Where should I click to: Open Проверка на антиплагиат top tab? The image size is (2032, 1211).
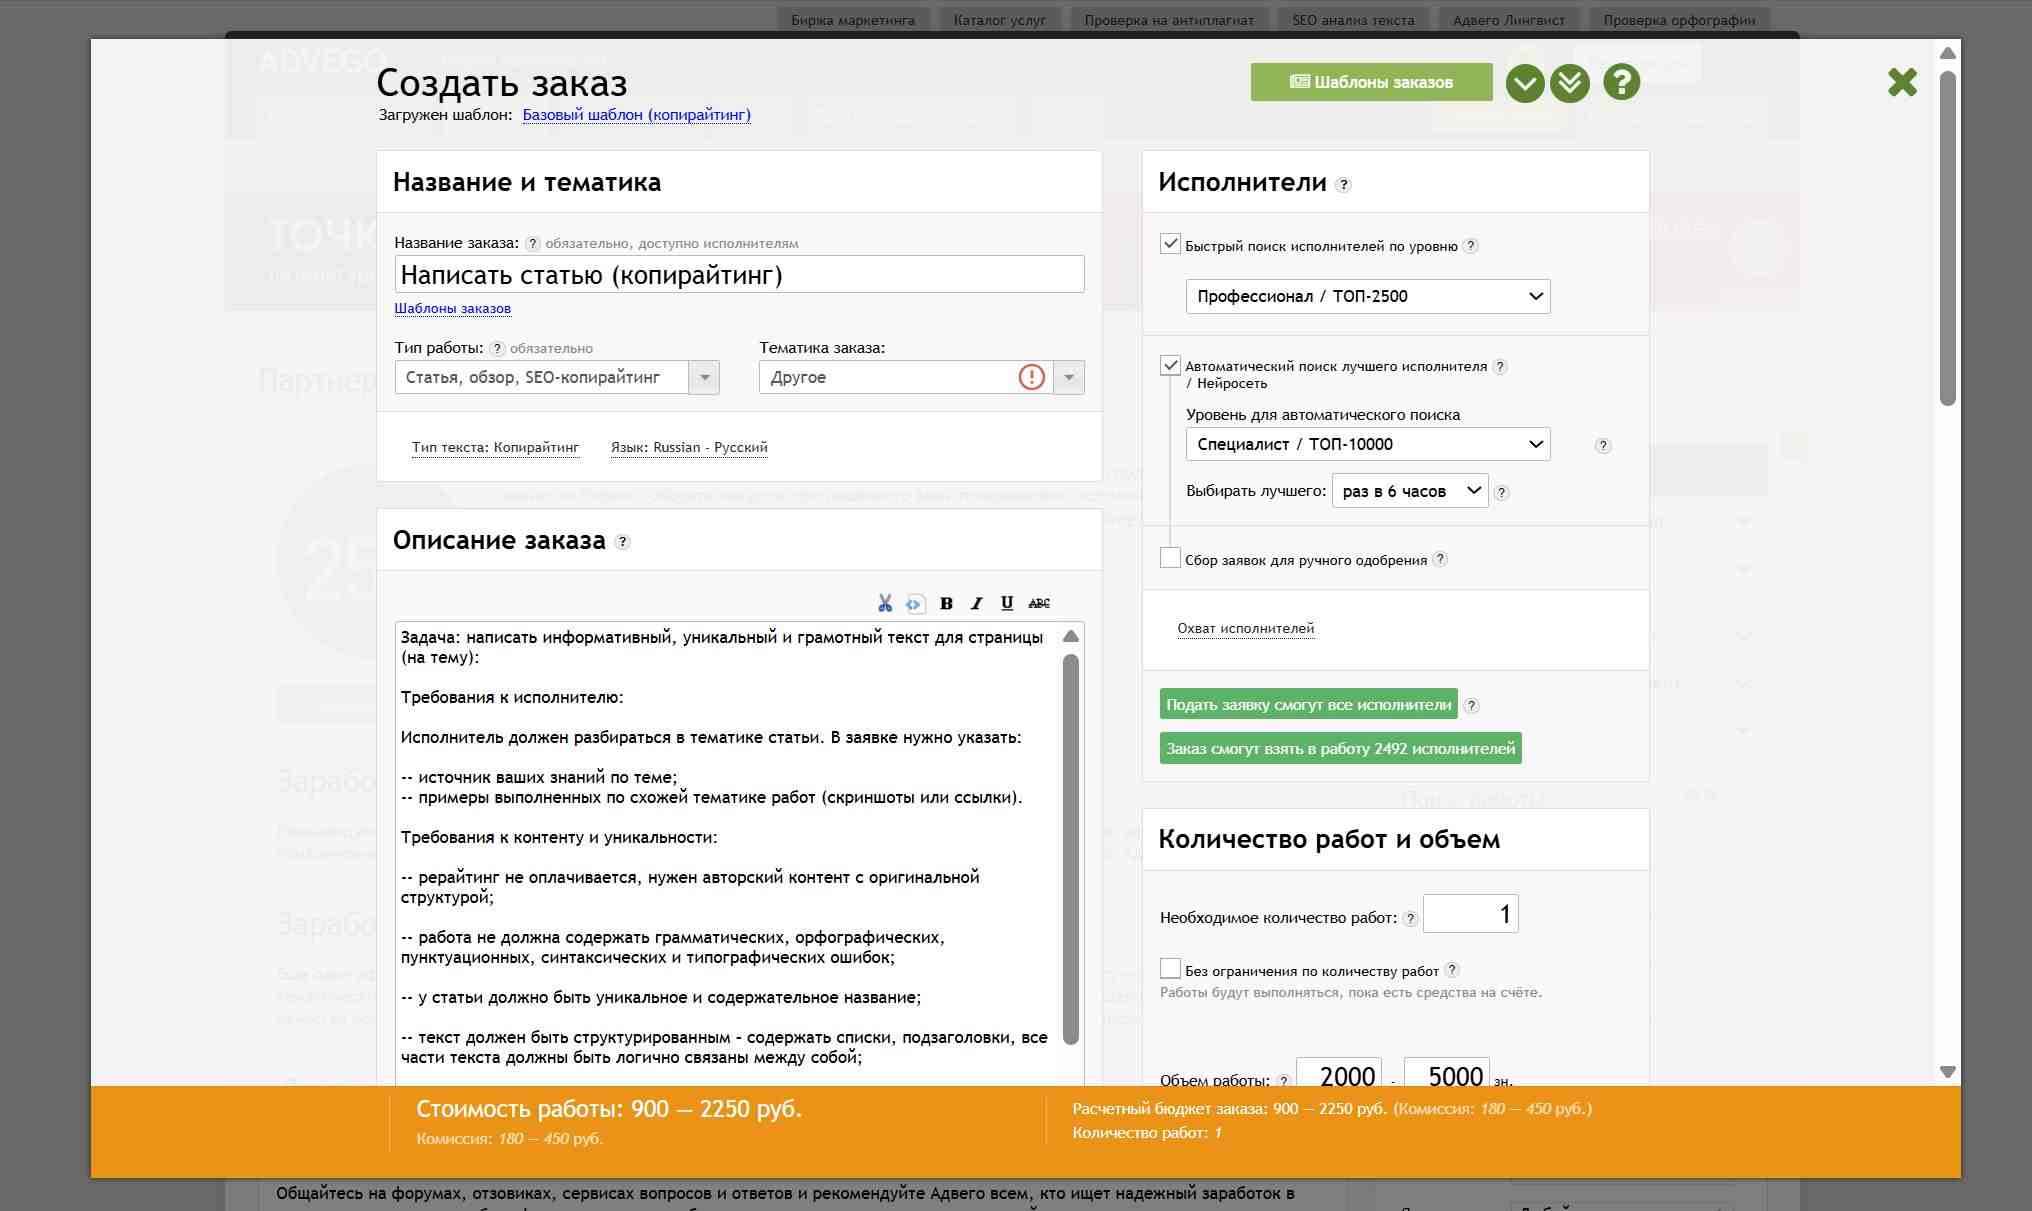pyautogui.click(x=1168, y=20)
